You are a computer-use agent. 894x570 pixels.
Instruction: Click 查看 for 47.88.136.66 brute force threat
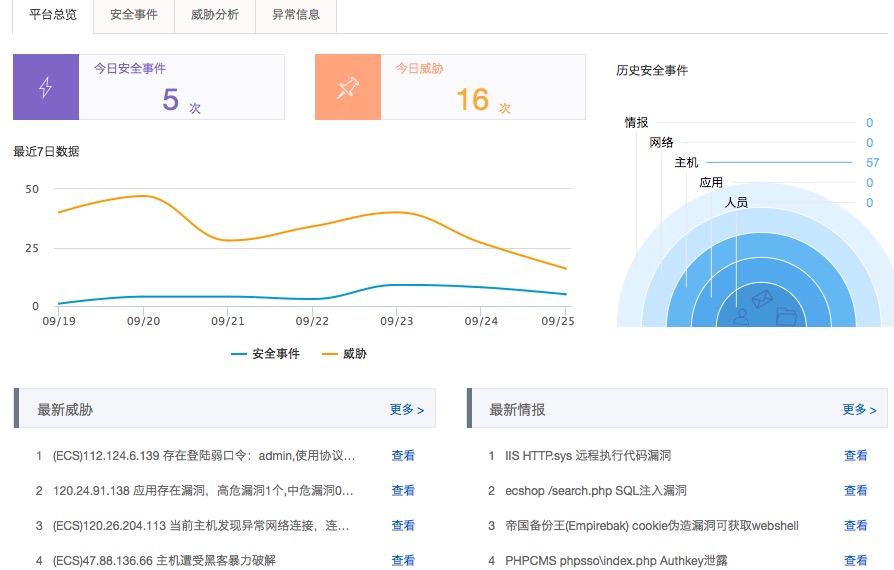point(403,560)
